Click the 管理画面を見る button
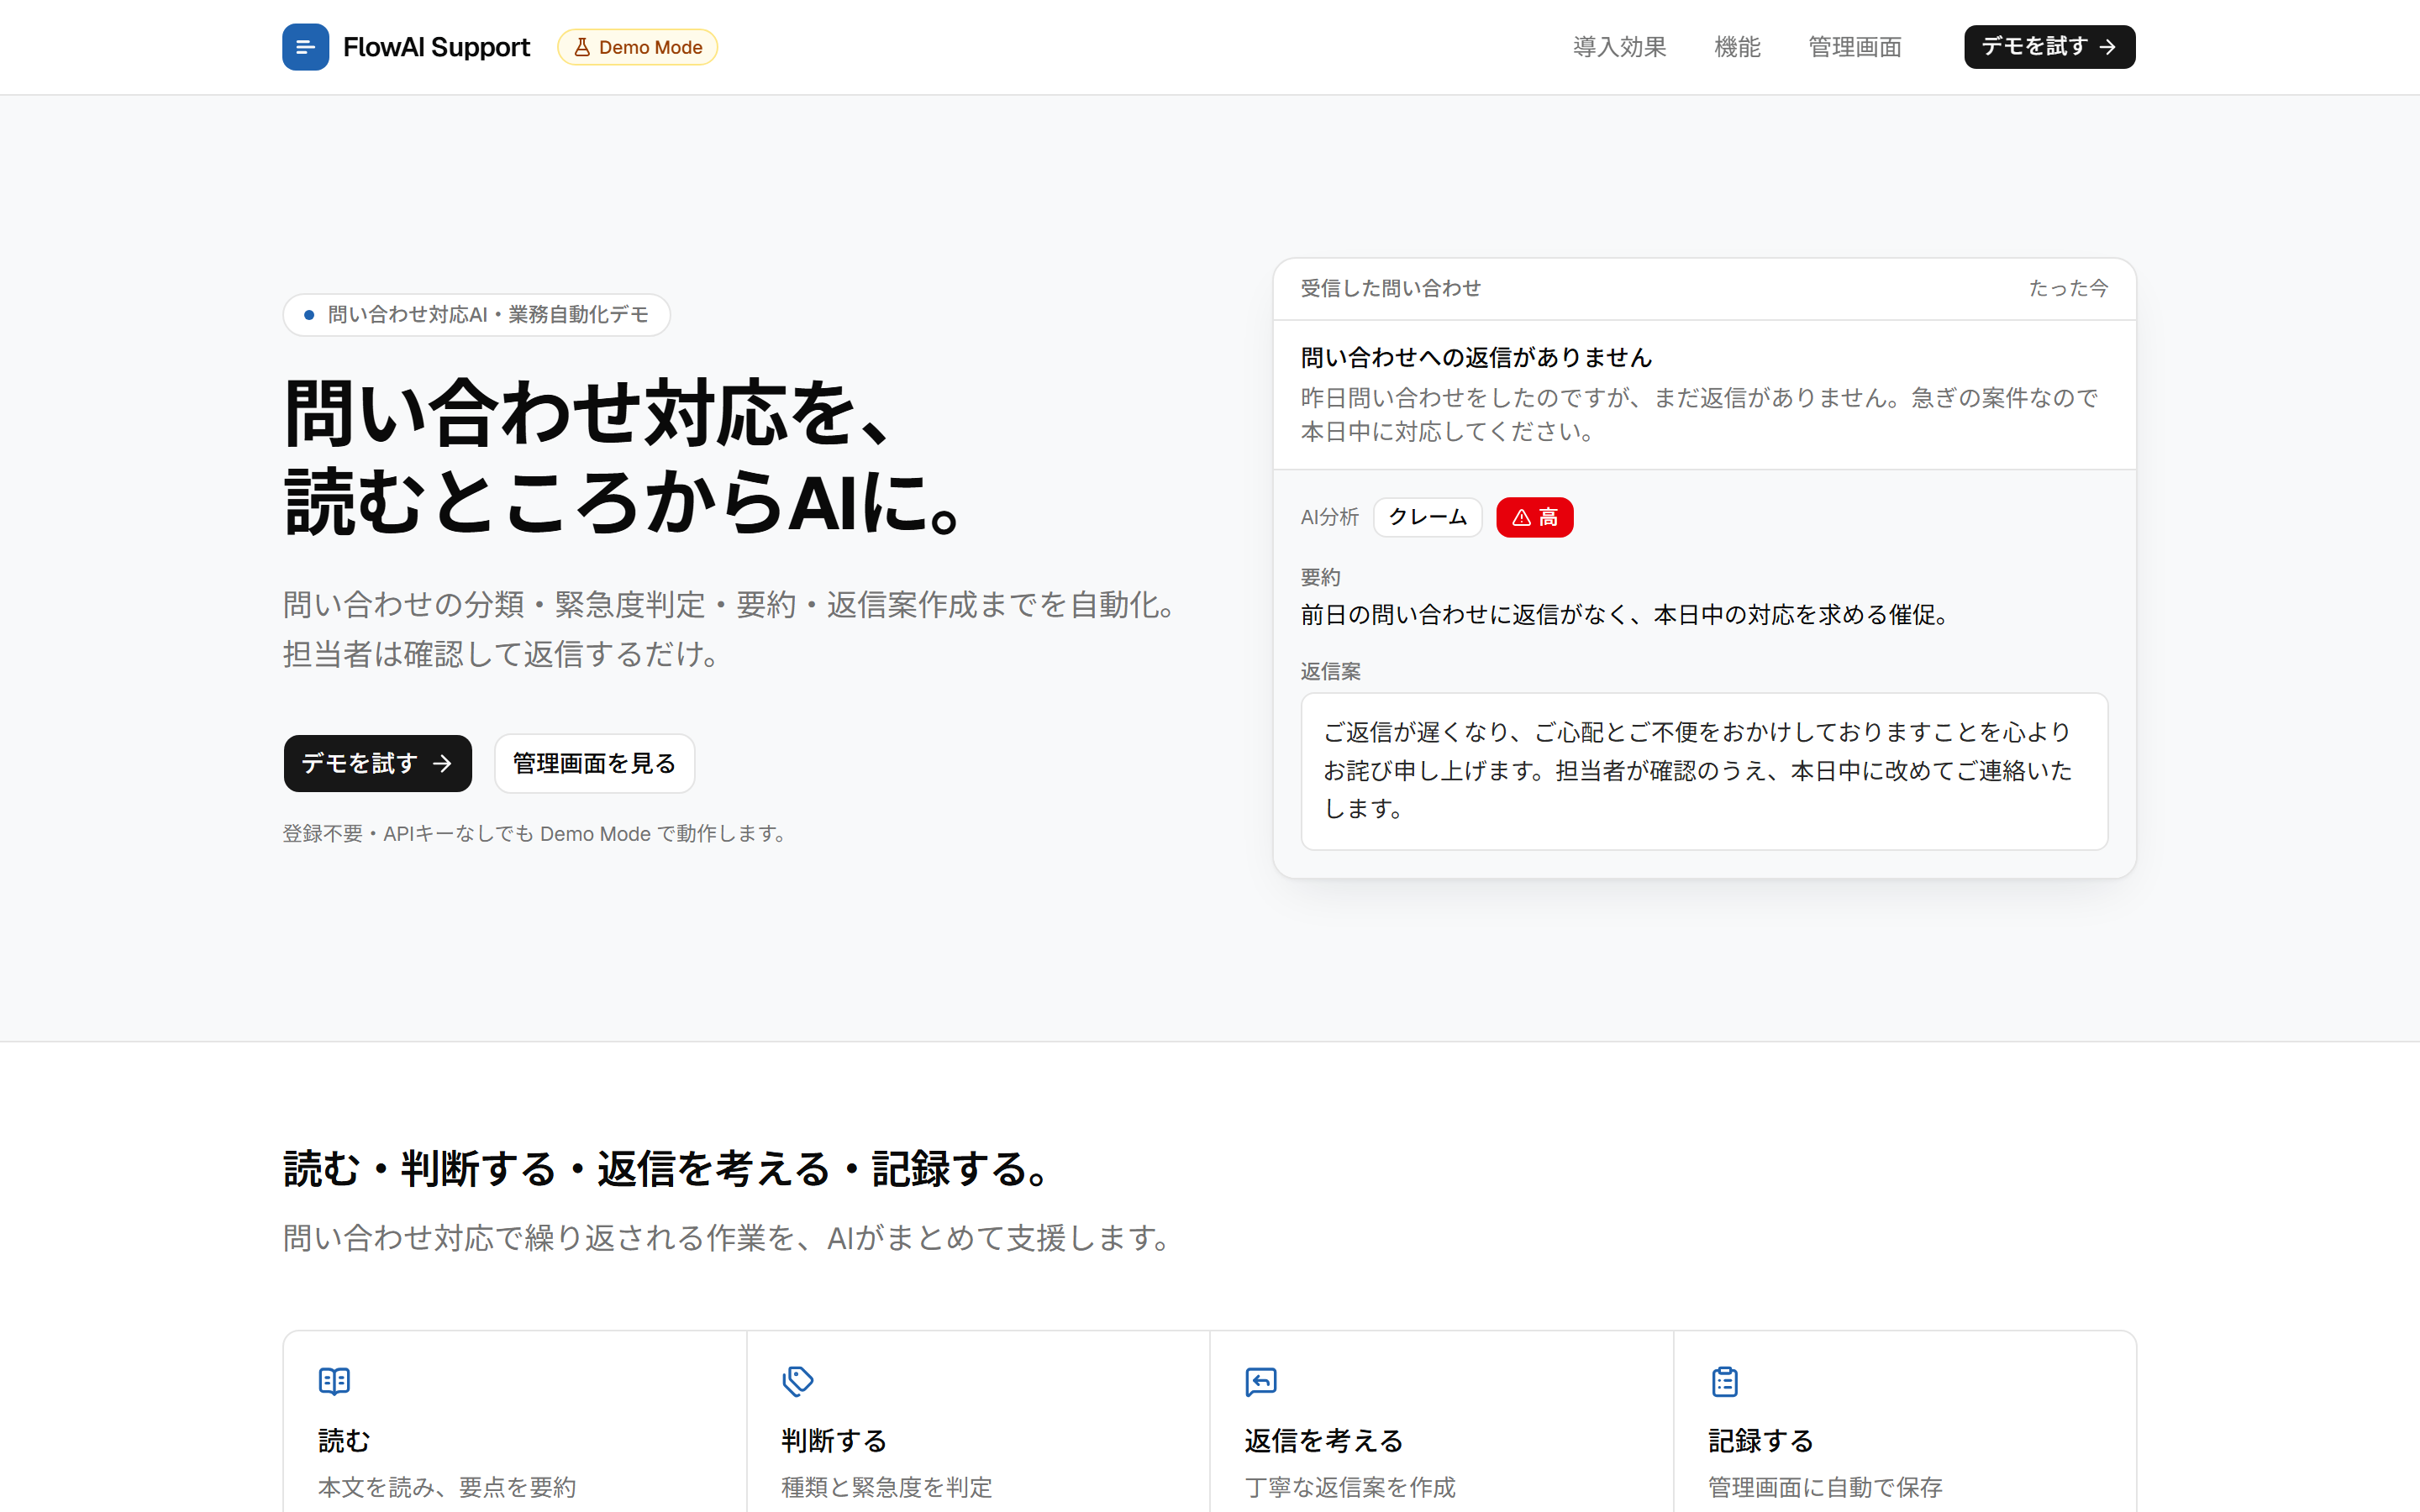Viewport: 2420px width, 1512px height. tap(594, 764)
